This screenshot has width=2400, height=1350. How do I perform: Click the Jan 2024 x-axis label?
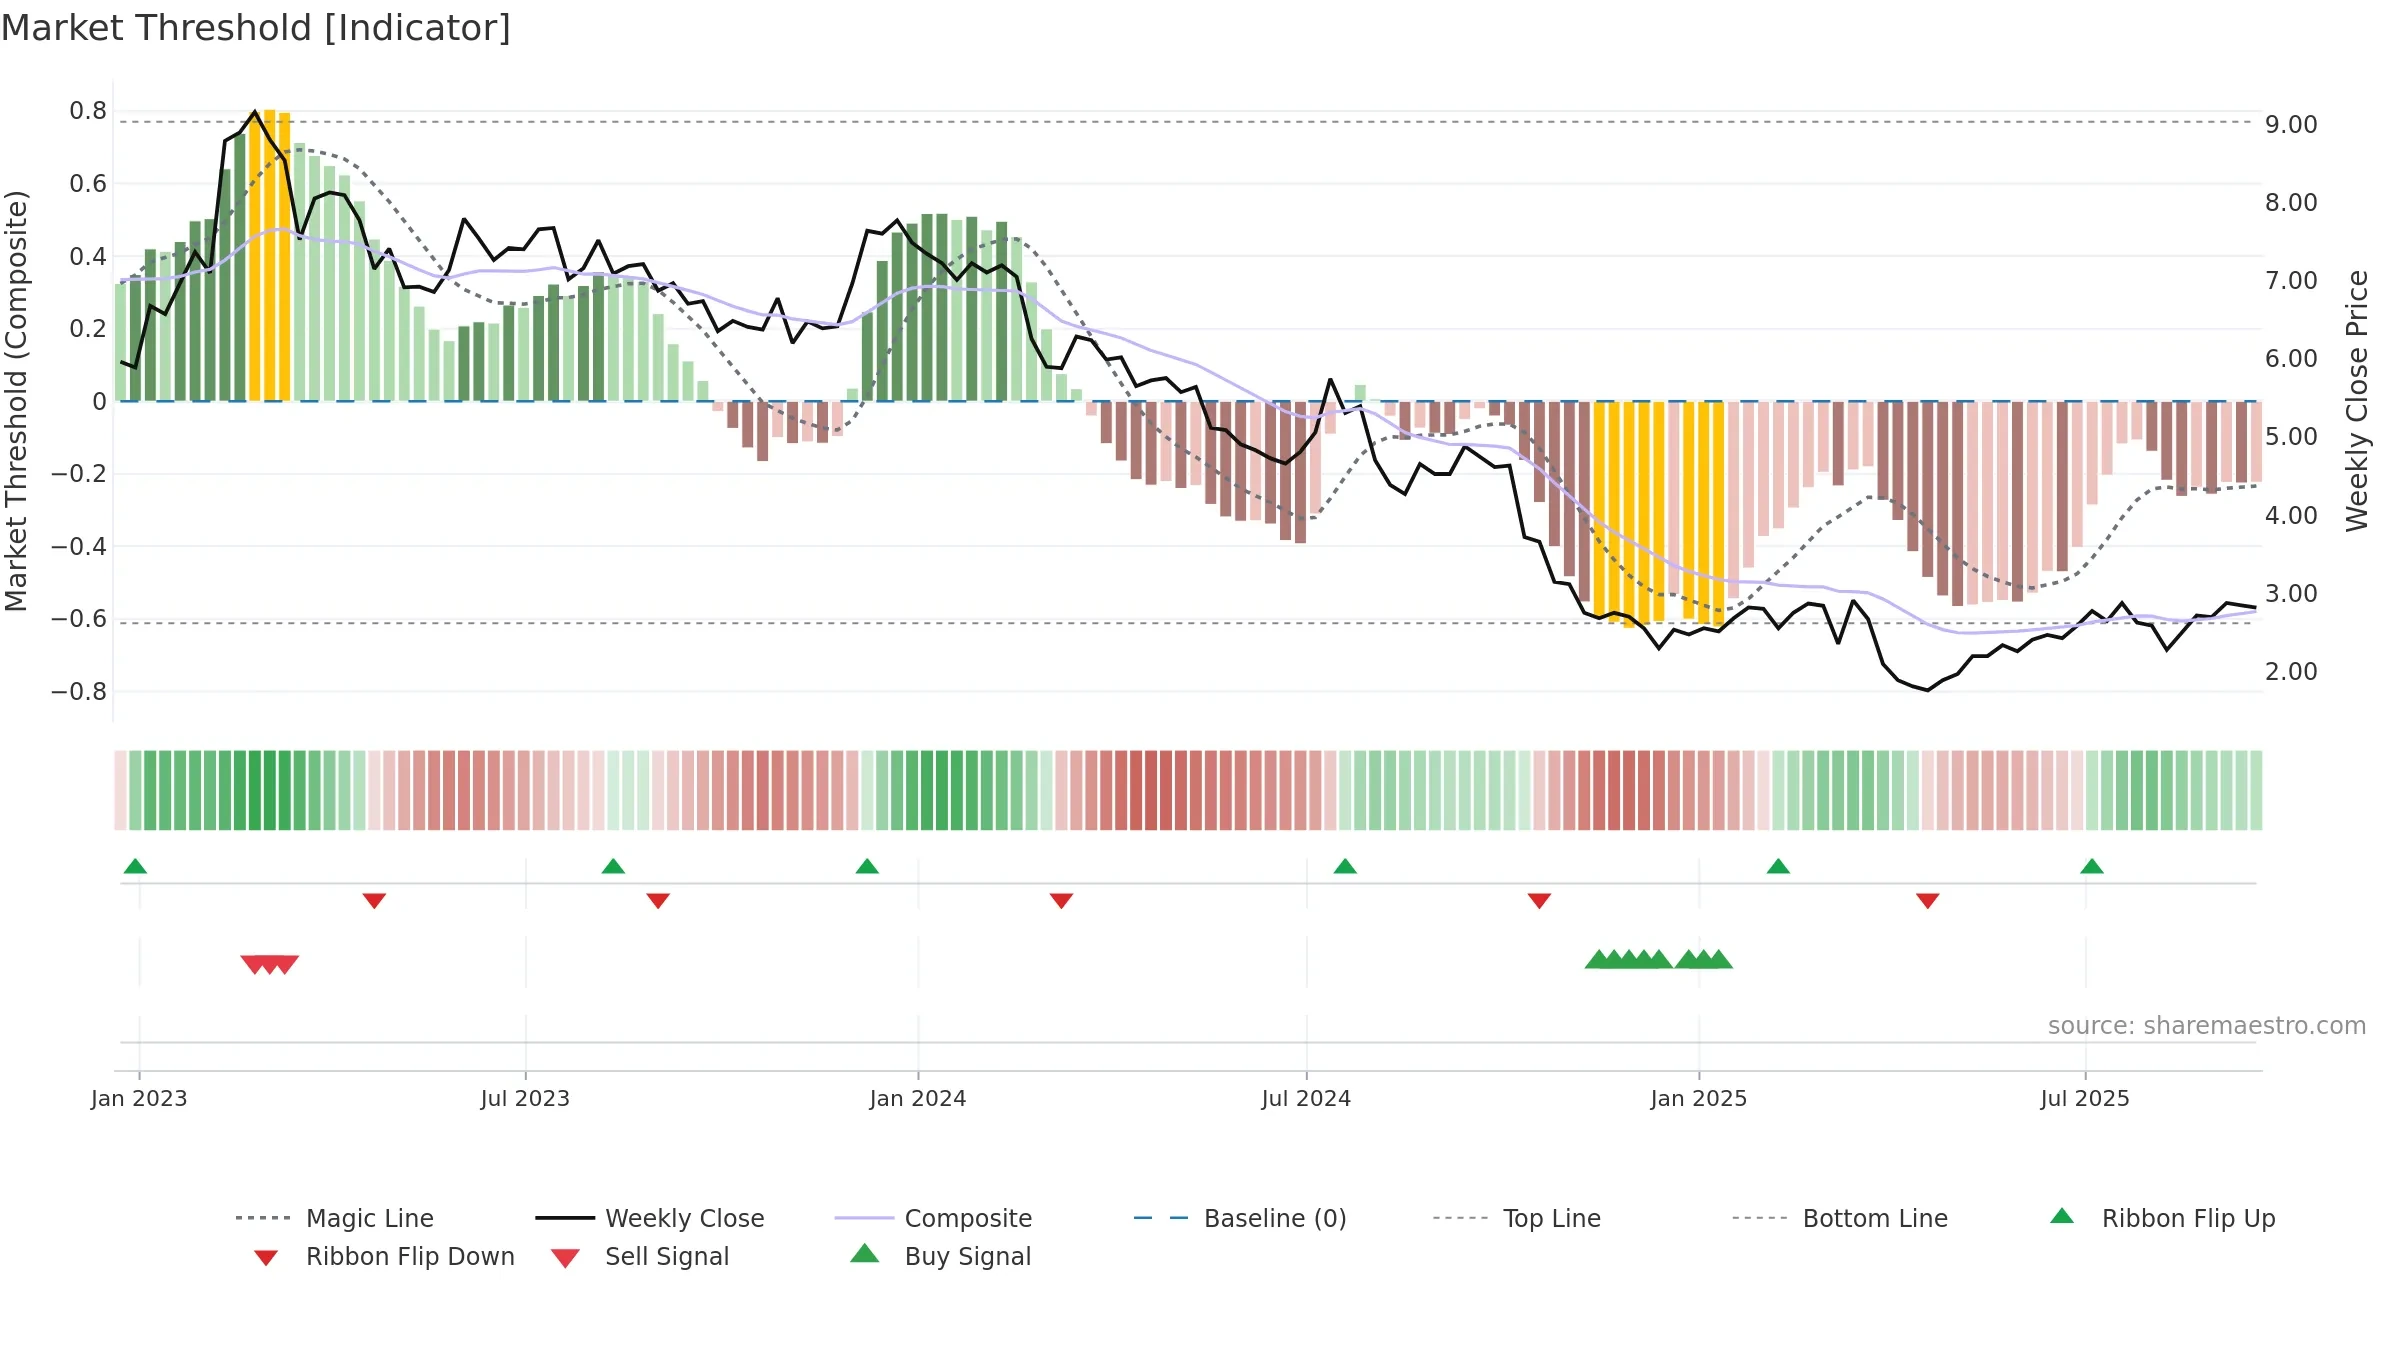(918, 1099)
